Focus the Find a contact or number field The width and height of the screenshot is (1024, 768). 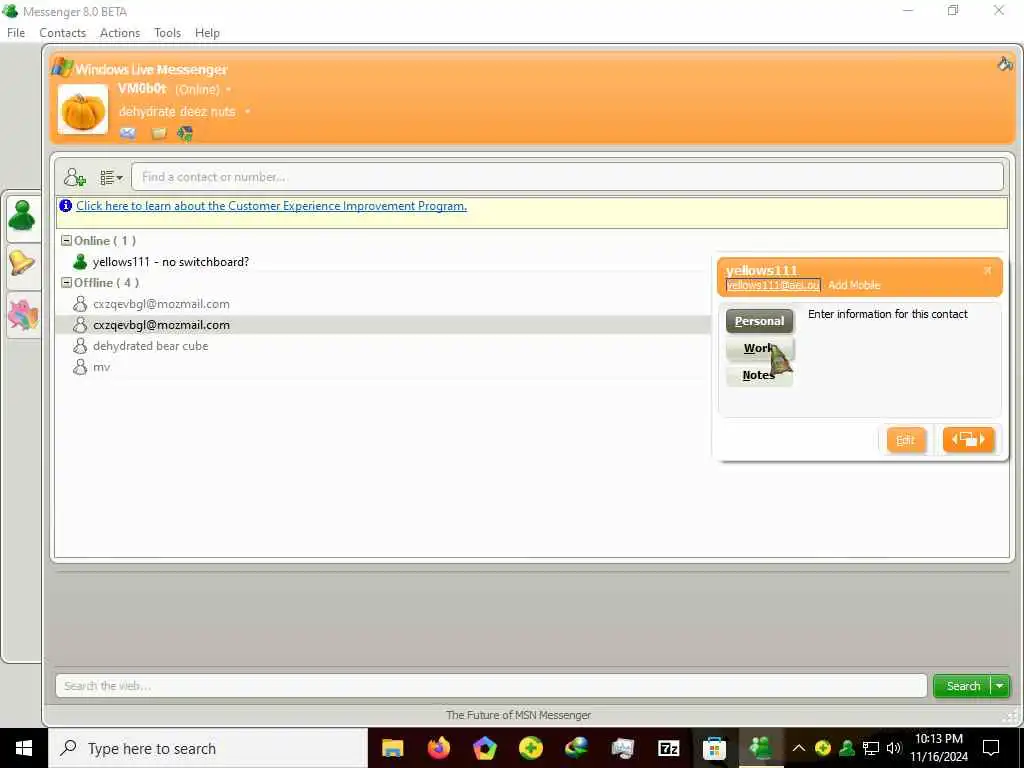click(567, 177)
